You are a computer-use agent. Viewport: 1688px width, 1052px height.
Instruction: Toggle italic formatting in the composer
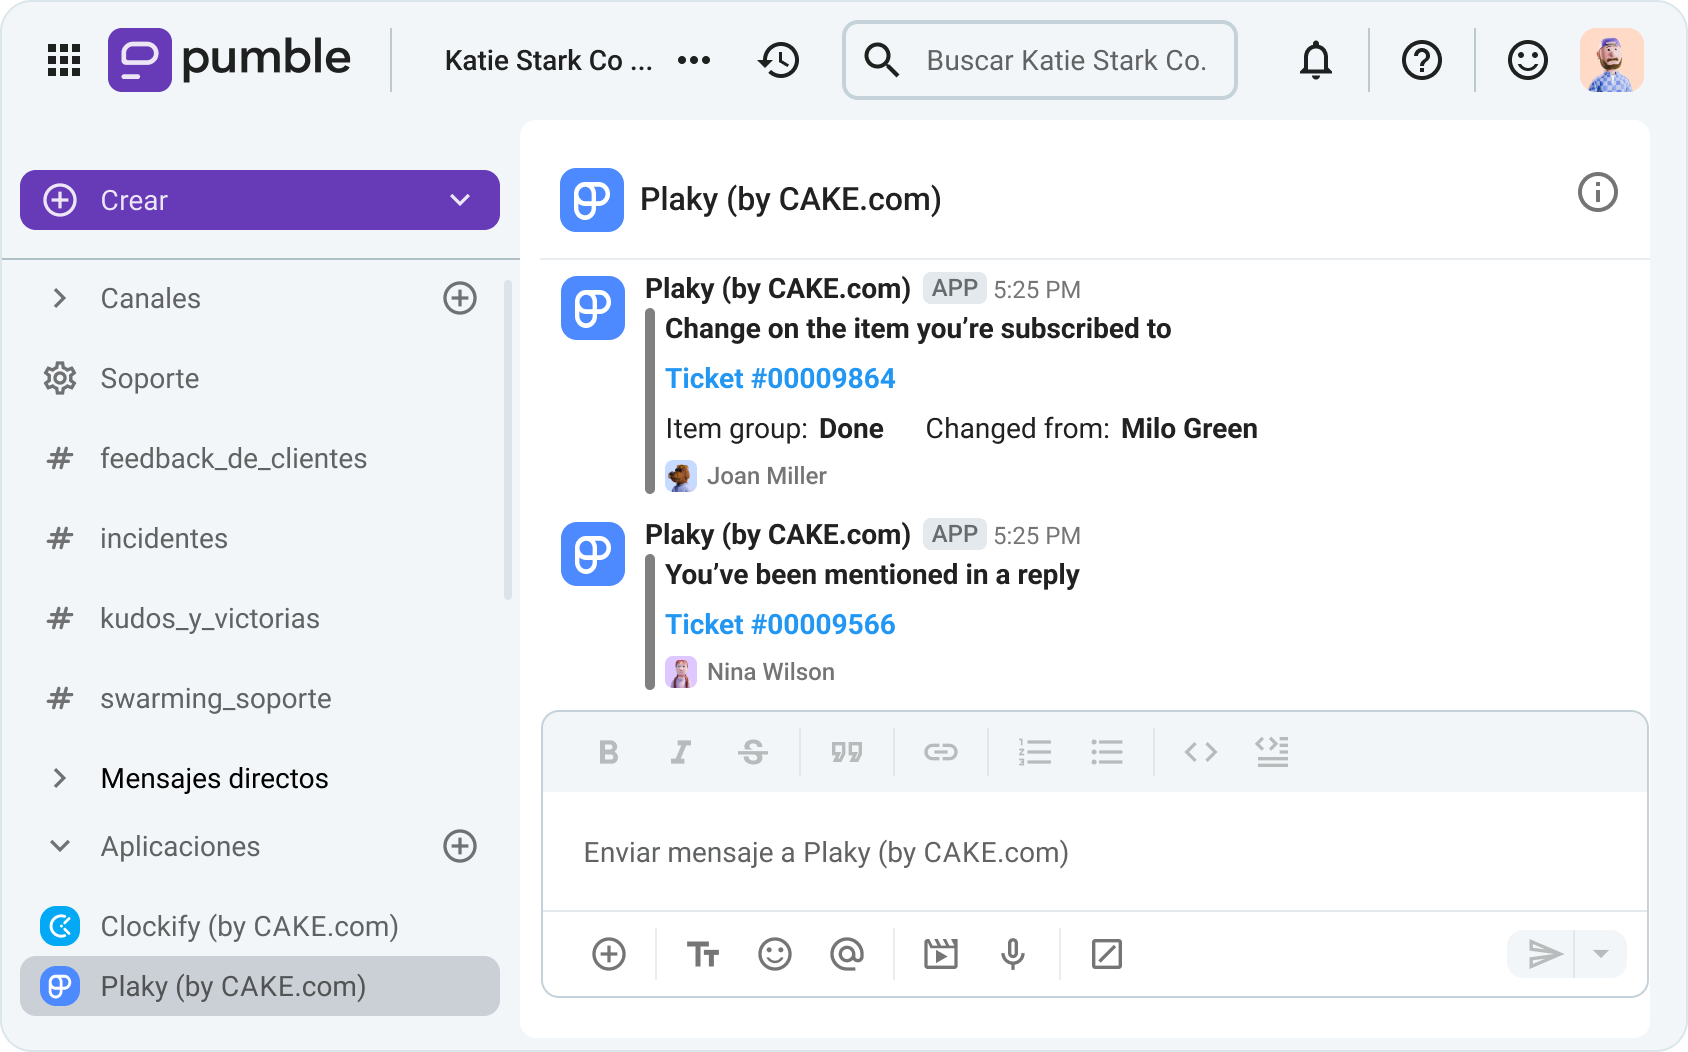click(x=681, y=752)
